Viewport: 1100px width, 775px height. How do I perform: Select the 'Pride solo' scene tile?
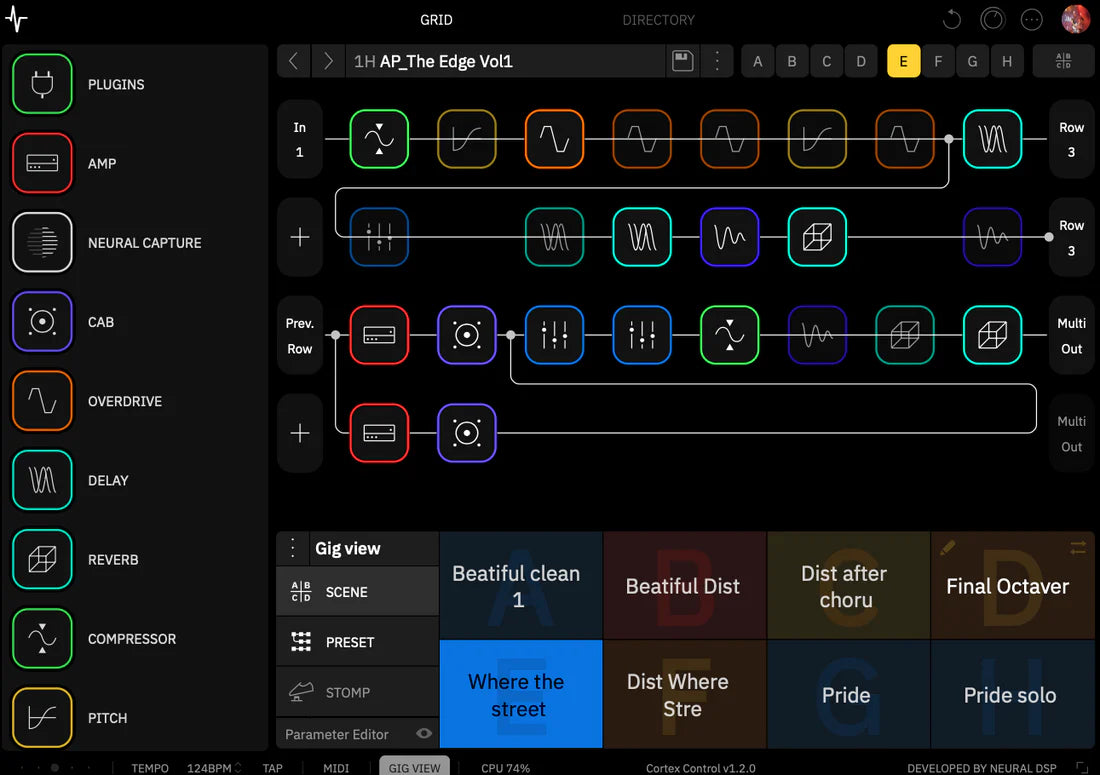[1013, 695]
